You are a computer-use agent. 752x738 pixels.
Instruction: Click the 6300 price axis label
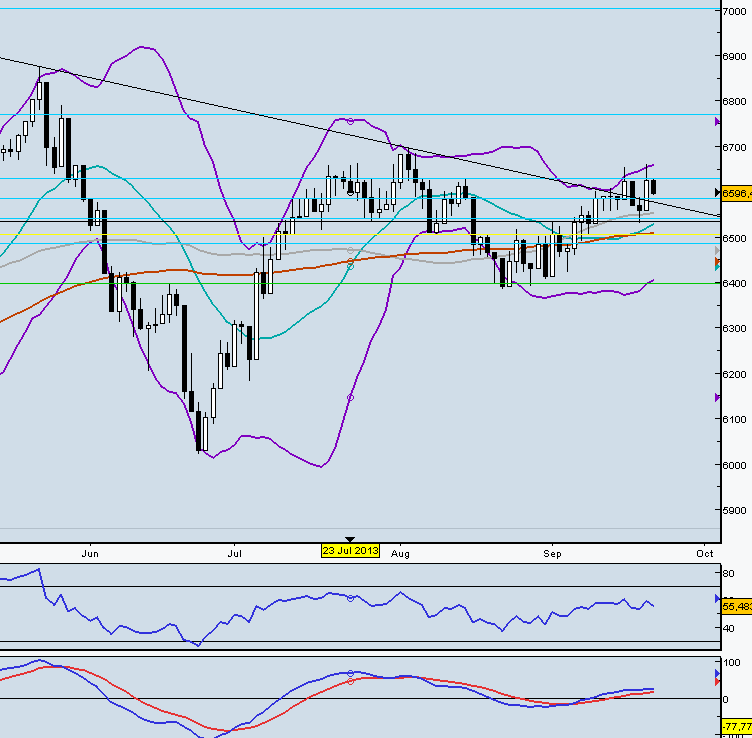(x=734, y=328)
